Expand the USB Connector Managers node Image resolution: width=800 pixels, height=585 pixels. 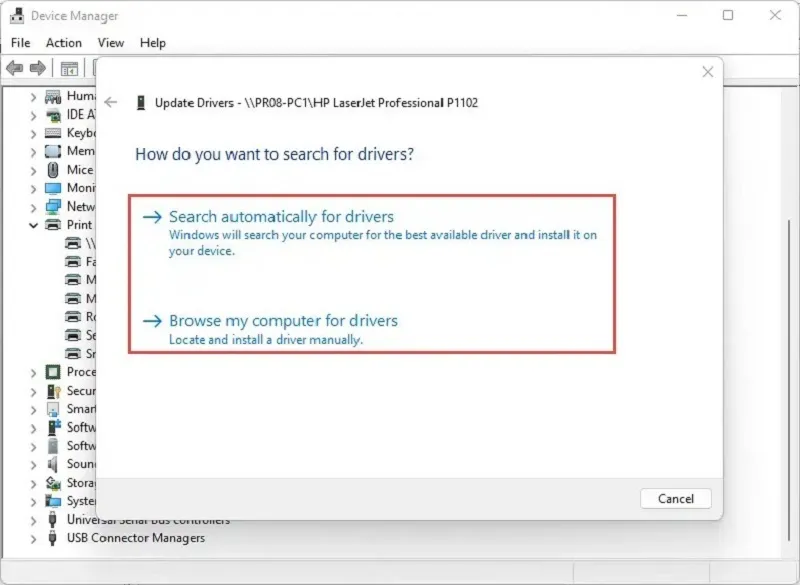click(33, 539)
